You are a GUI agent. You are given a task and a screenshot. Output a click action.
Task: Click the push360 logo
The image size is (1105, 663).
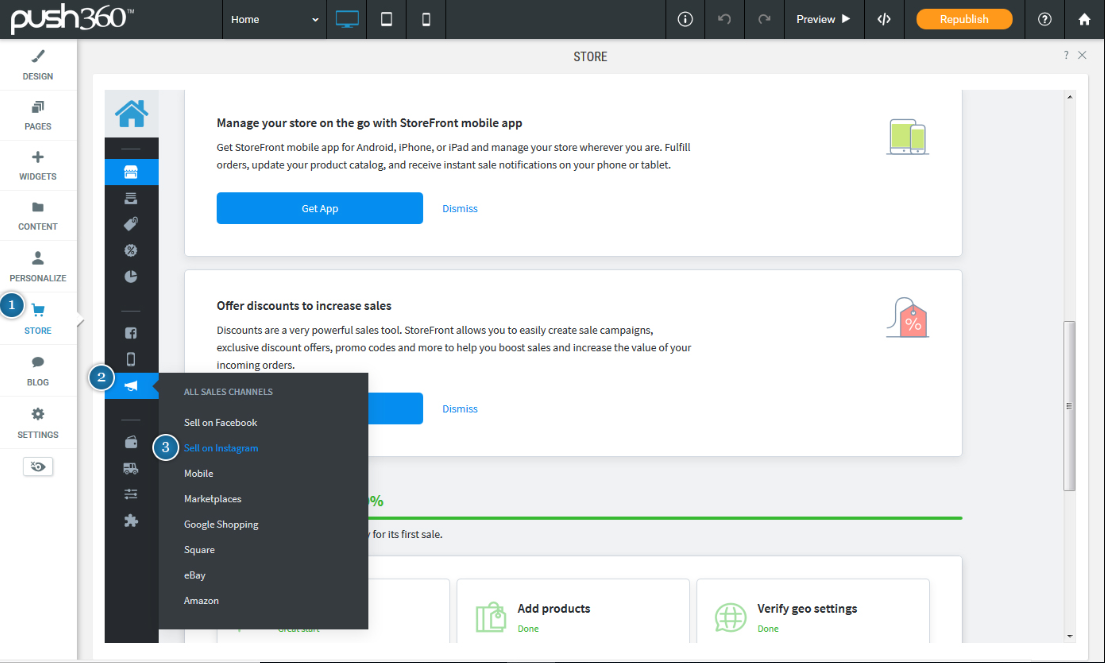pyautogui.click(x=73, y=19)
